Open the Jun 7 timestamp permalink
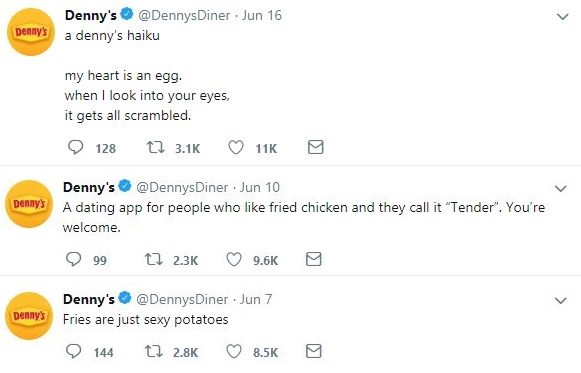Image resolution: width=581 pixels, height=373 pixels. click(256, 299)
